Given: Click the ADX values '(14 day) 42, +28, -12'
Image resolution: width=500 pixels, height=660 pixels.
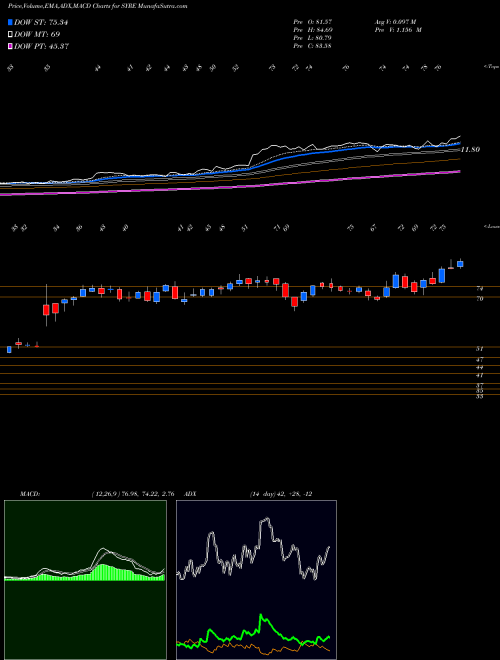Looking at the screenshot, I should tap(281, 494).
